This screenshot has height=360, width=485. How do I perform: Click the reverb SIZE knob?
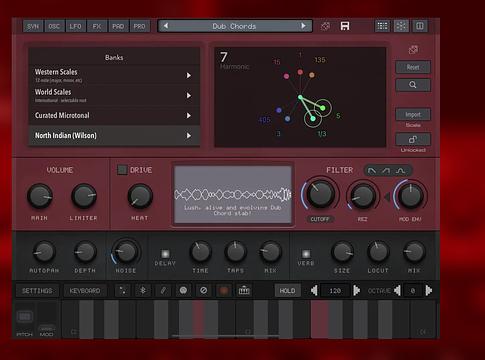pos(342,252)
